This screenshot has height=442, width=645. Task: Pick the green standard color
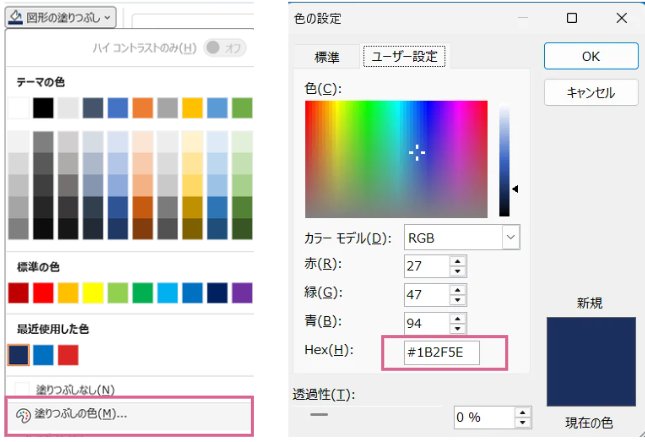(x=143, y=293)
